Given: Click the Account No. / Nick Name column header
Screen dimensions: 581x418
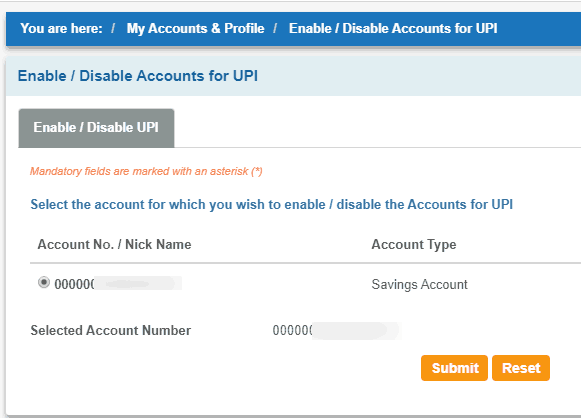Looking at the screenshot, I should tap(114, 245).
